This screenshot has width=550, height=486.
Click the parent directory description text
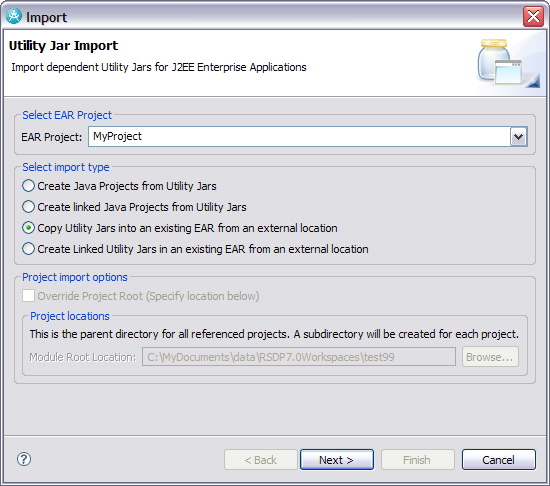click(274, 334)
